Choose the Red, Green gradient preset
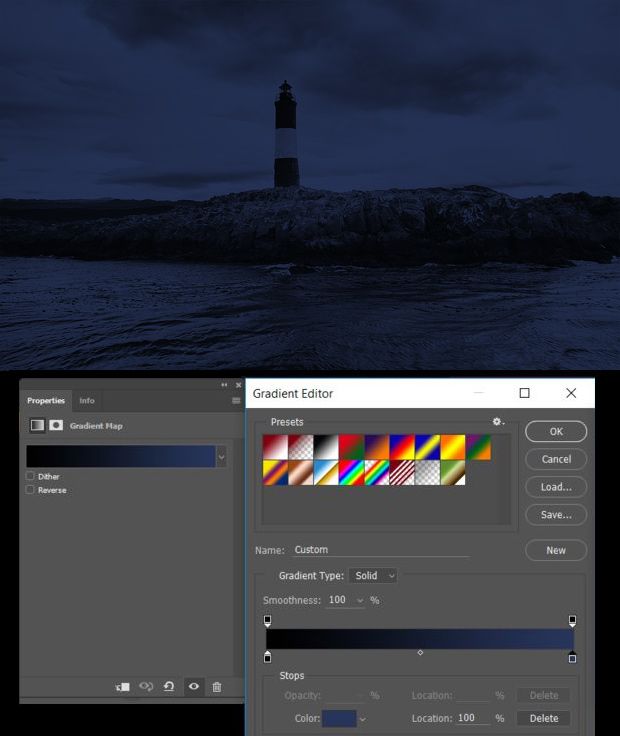Image resolution: width=620 pixels, height=736 pixels. (x=352, y=447)
